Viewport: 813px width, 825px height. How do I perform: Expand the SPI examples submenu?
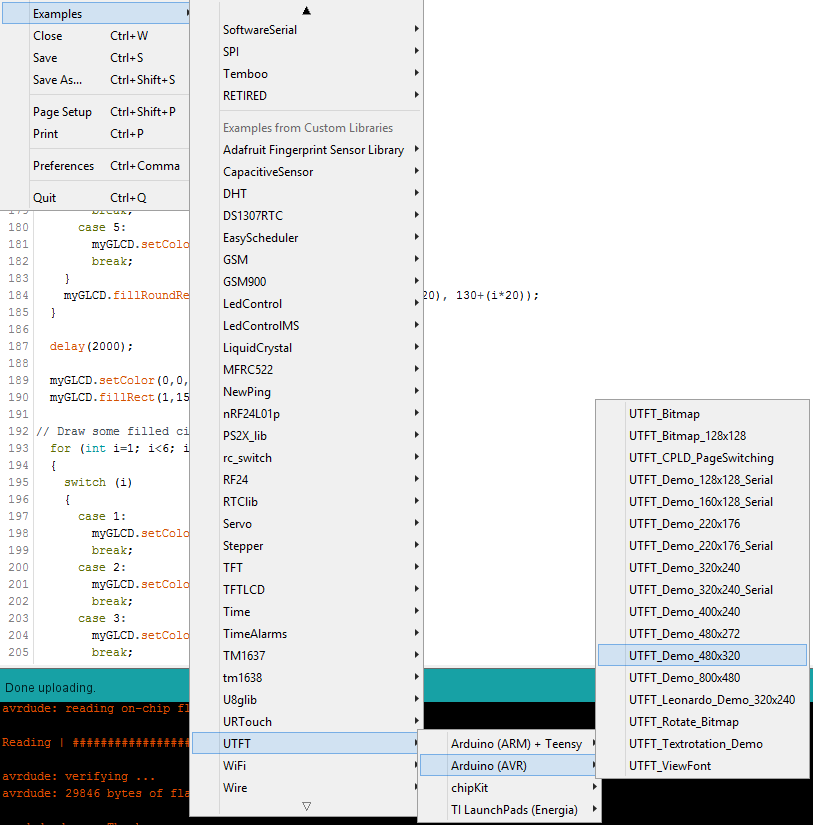tap(306, 52)
